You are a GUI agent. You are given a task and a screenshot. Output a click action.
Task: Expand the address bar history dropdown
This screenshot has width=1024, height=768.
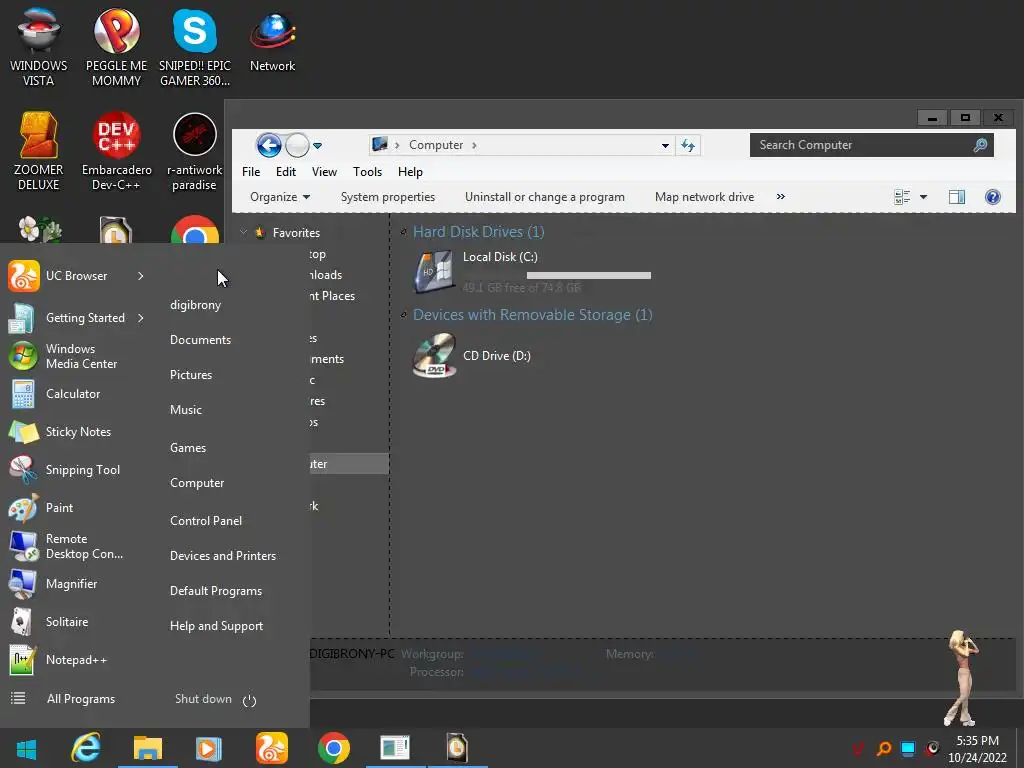click(665, 146)
